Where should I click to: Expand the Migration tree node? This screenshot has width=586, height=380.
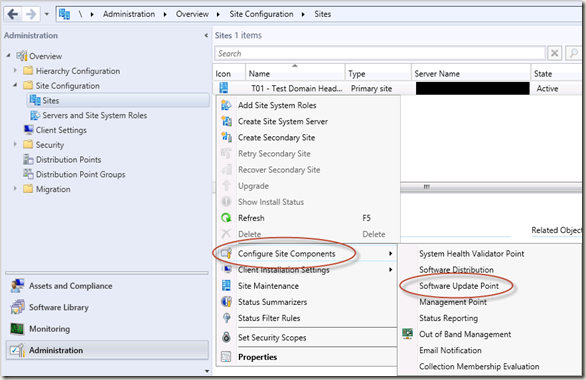(15, 188)
